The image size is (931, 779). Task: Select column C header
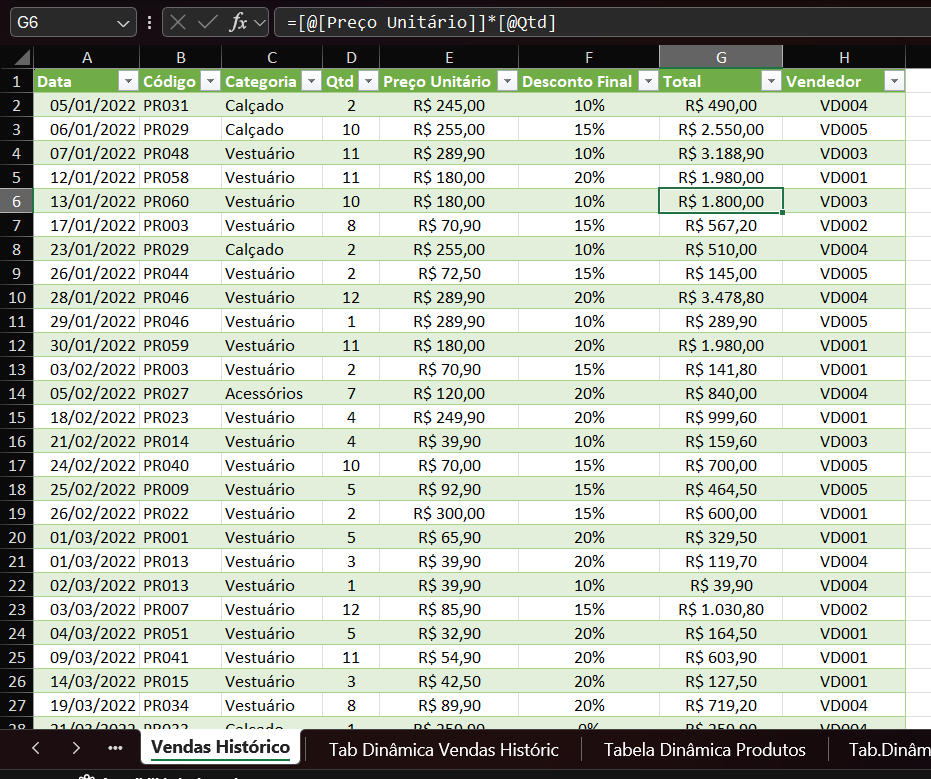pyautogui.click(x=272, y=58)
